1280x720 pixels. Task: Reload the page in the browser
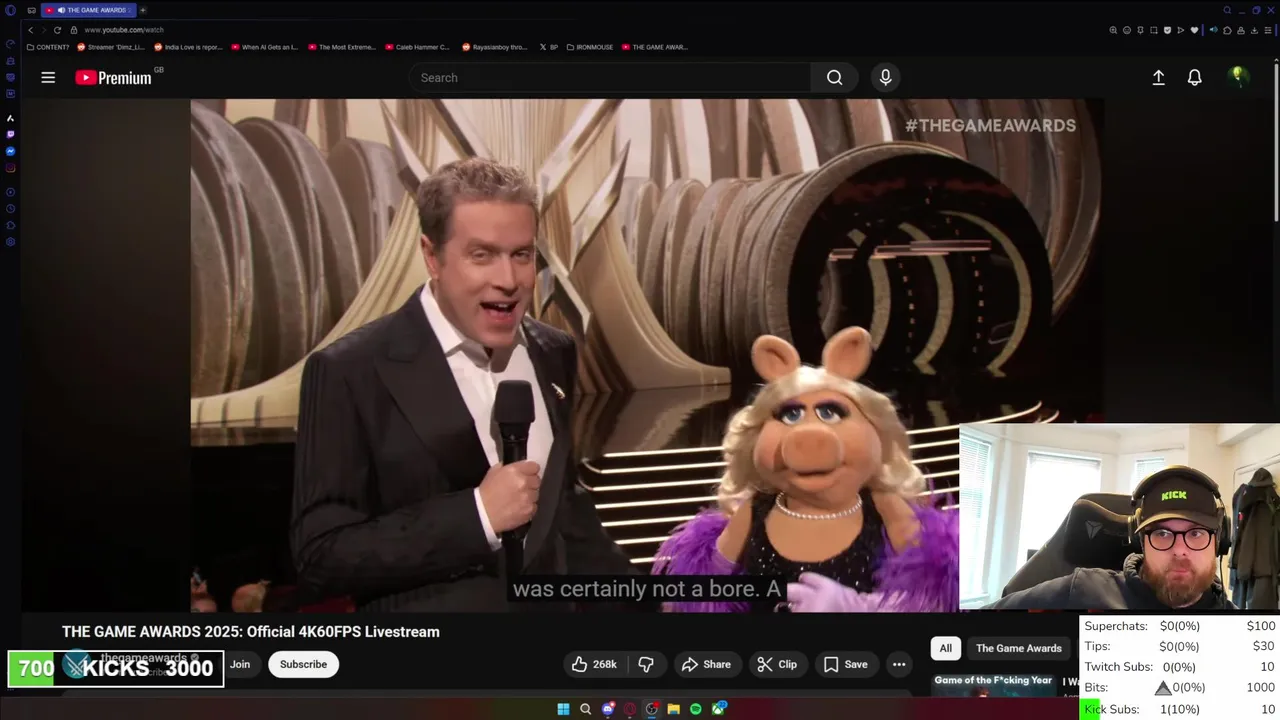57,30
